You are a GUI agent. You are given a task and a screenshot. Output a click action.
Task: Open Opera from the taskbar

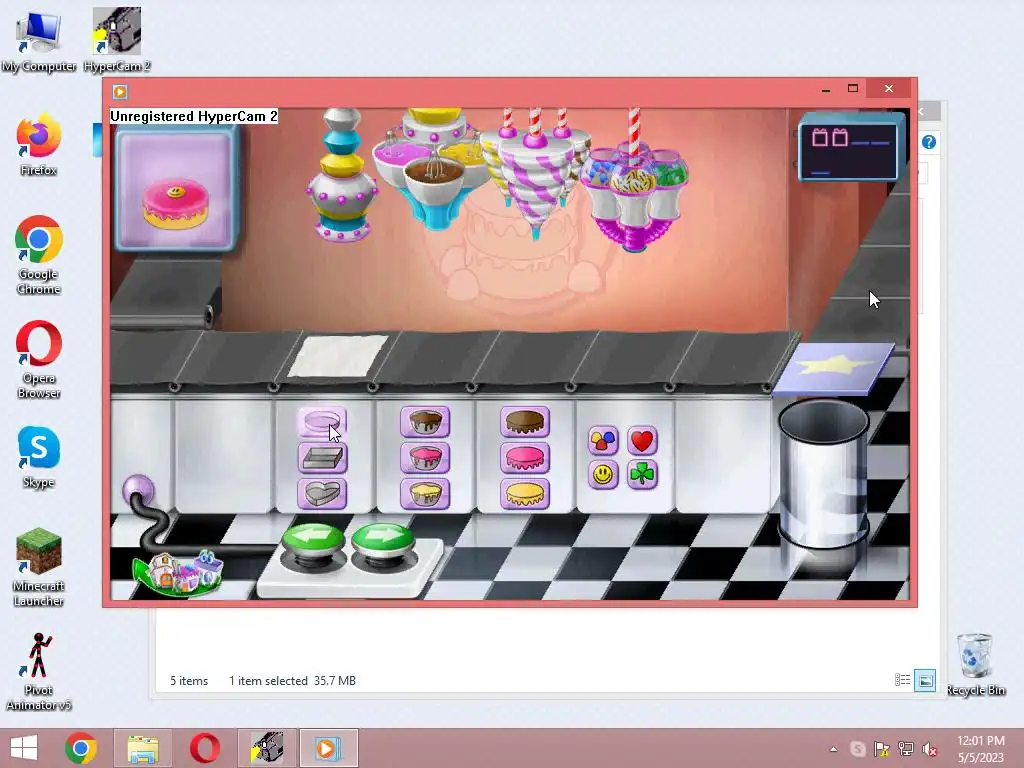coord(204,748)
